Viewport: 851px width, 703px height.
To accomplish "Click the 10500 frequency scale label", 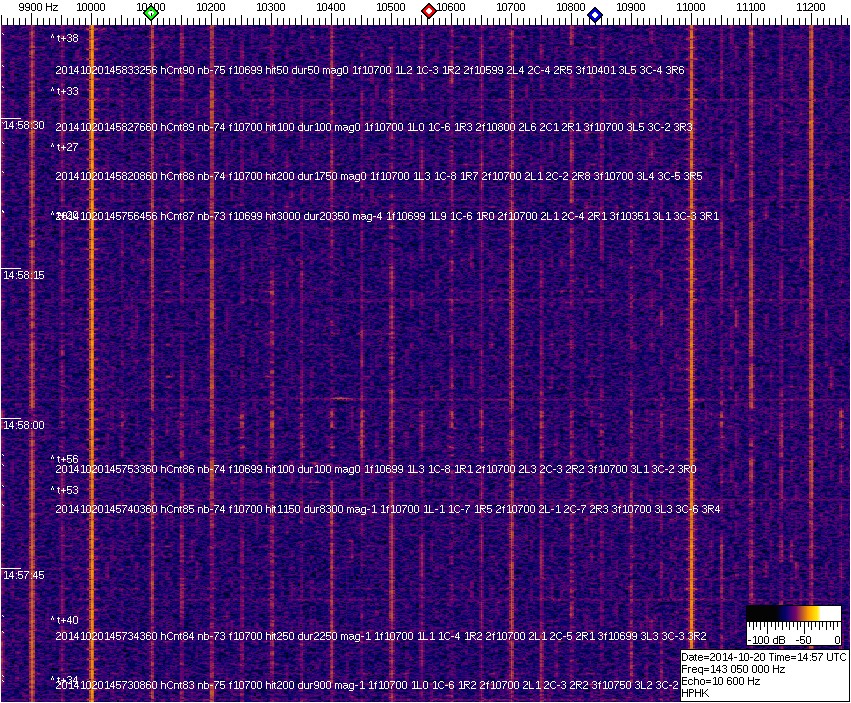I will (x=391, y=7).
